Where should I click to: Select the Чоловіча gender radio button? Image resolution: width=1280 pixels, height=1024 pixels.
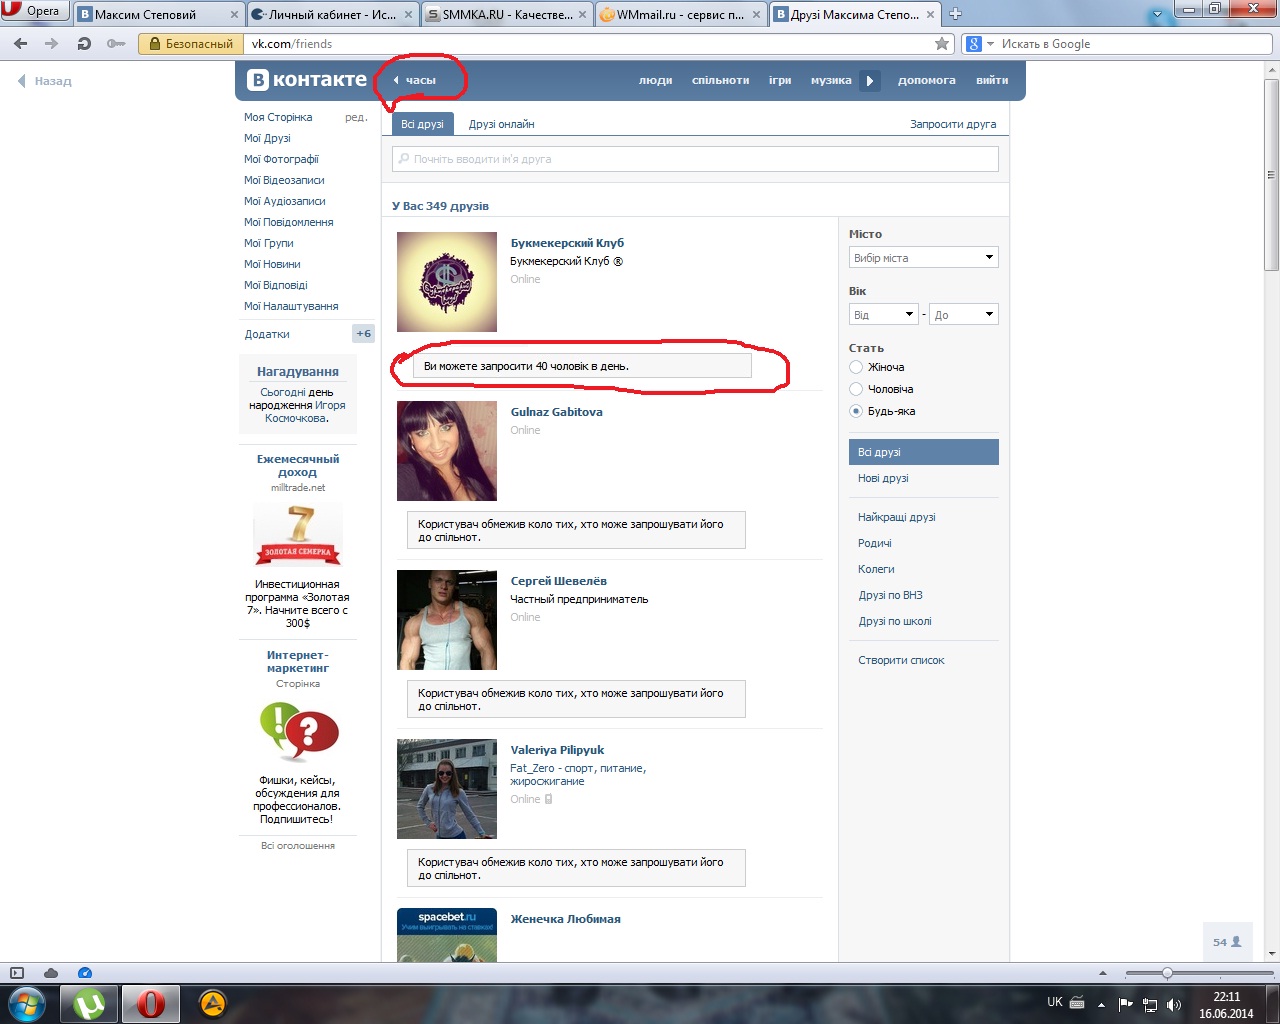click(856, 389)
